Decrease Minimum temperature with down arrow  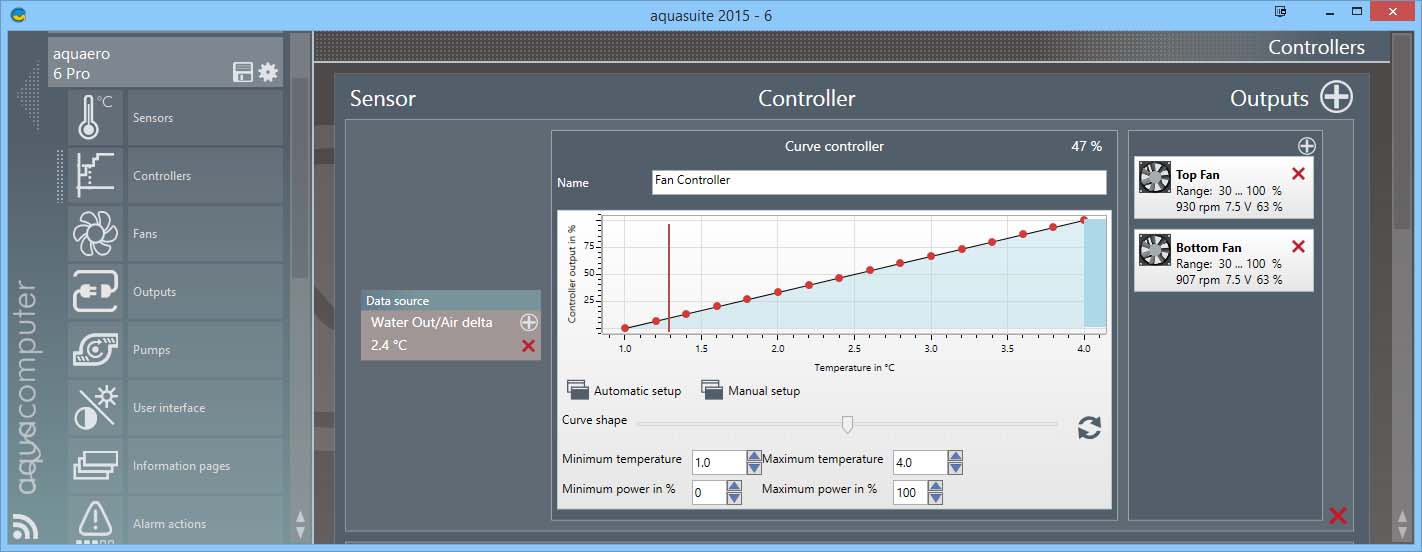[x=755, y=468]
